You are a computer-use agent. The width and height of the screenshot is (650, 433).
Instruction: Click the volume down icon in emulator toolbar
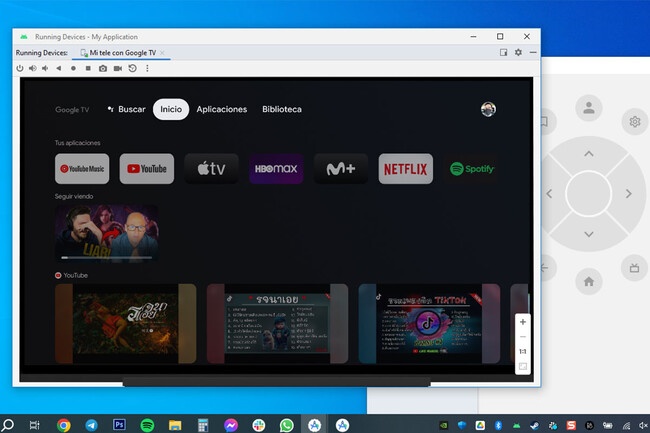click(45, 68)
